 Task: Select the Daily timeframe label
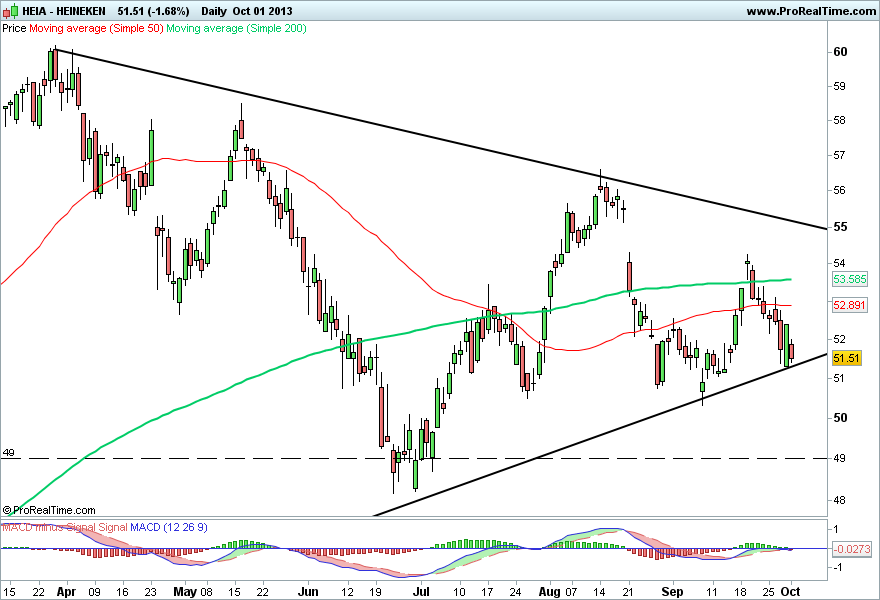(214, 11)
